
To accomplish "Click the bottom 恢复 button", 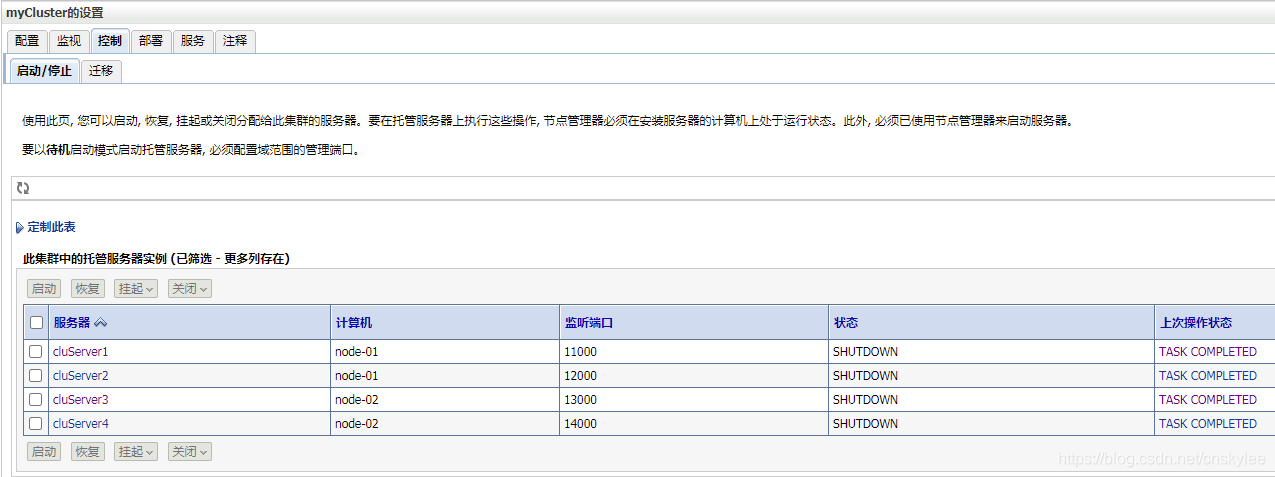I will coord(88,452).
